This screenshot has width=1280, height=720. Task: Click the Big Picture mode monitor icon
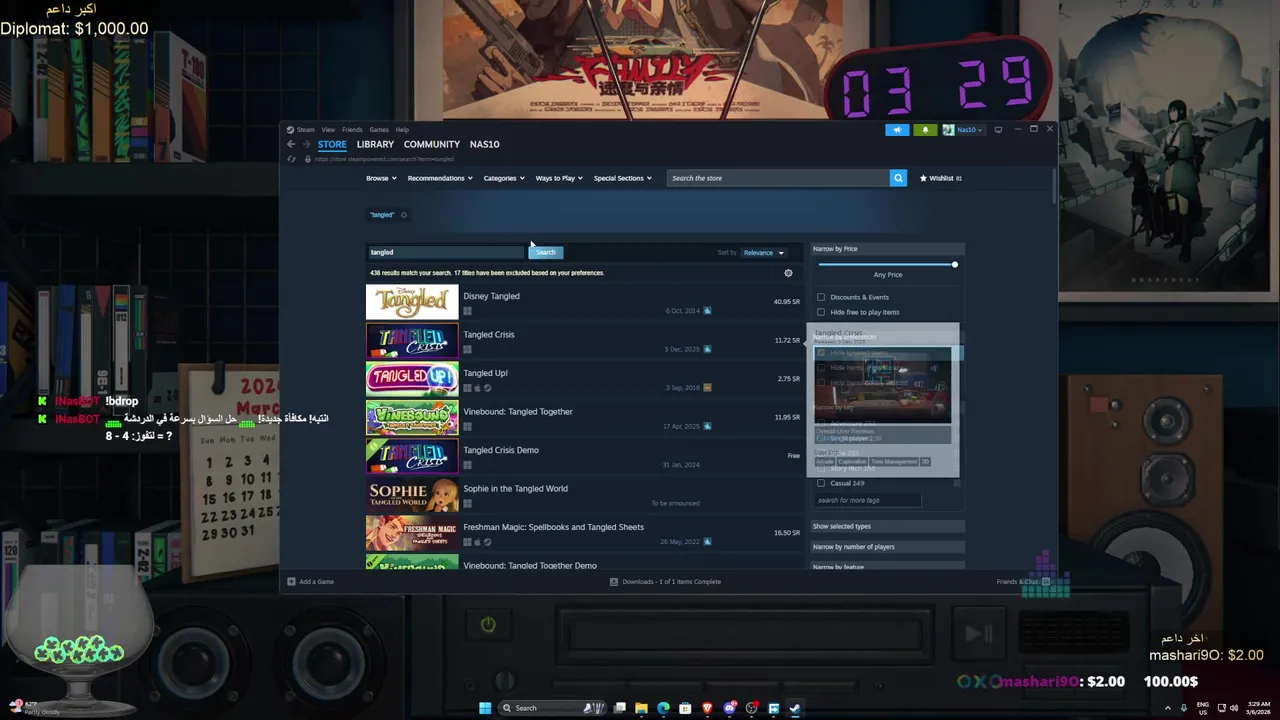[998, 129]
